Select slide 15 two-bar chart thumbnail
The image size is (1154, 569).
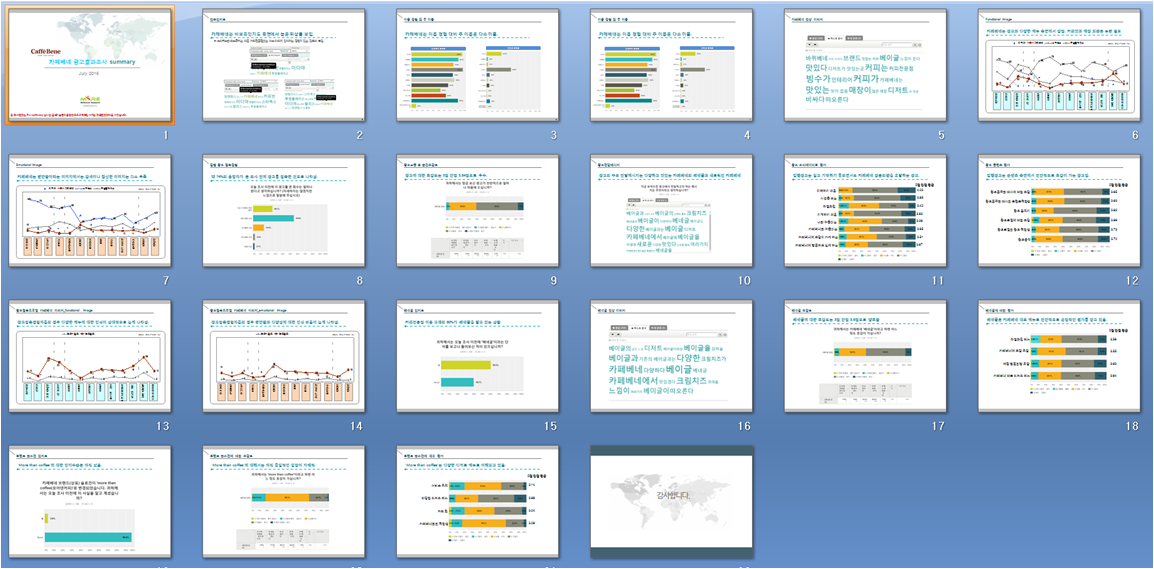click(478, 356)
